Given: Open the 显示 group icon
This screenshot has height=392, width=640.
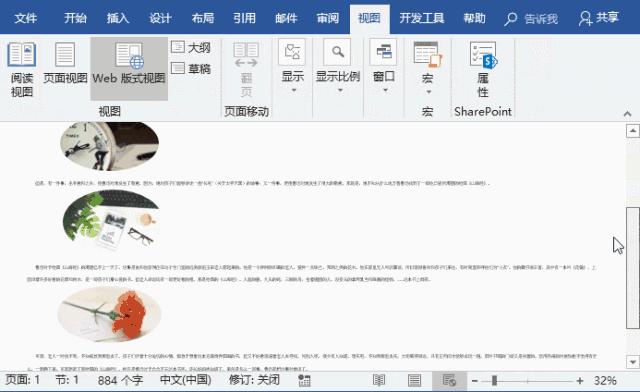Looking at the screenshot, I should [292, 52].
